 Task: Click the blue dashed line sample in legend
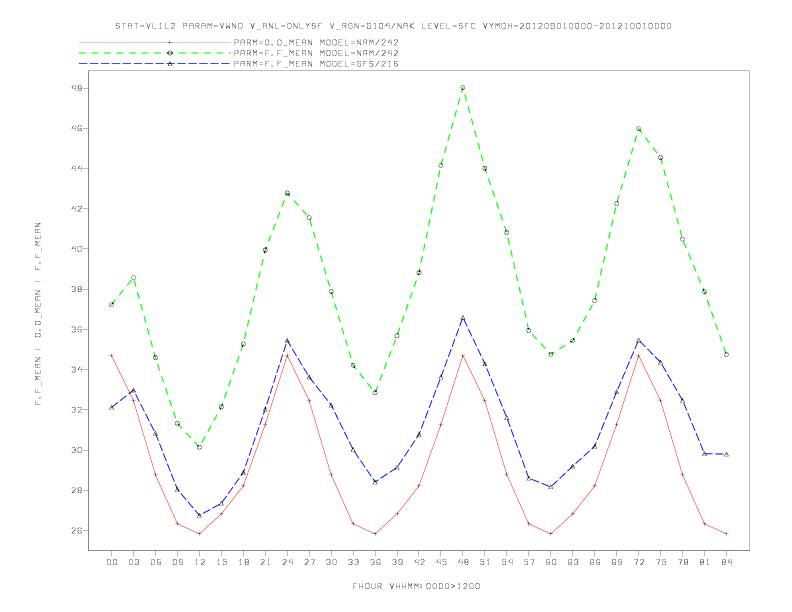coord(155,64)
